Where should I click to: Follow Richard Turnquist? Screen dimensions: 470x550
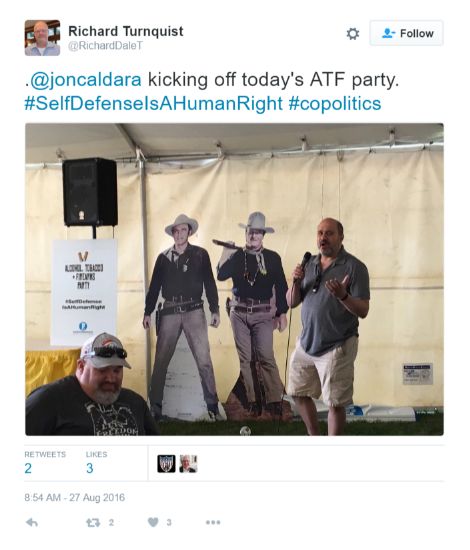pyautogui.click(x=406, y=33)
